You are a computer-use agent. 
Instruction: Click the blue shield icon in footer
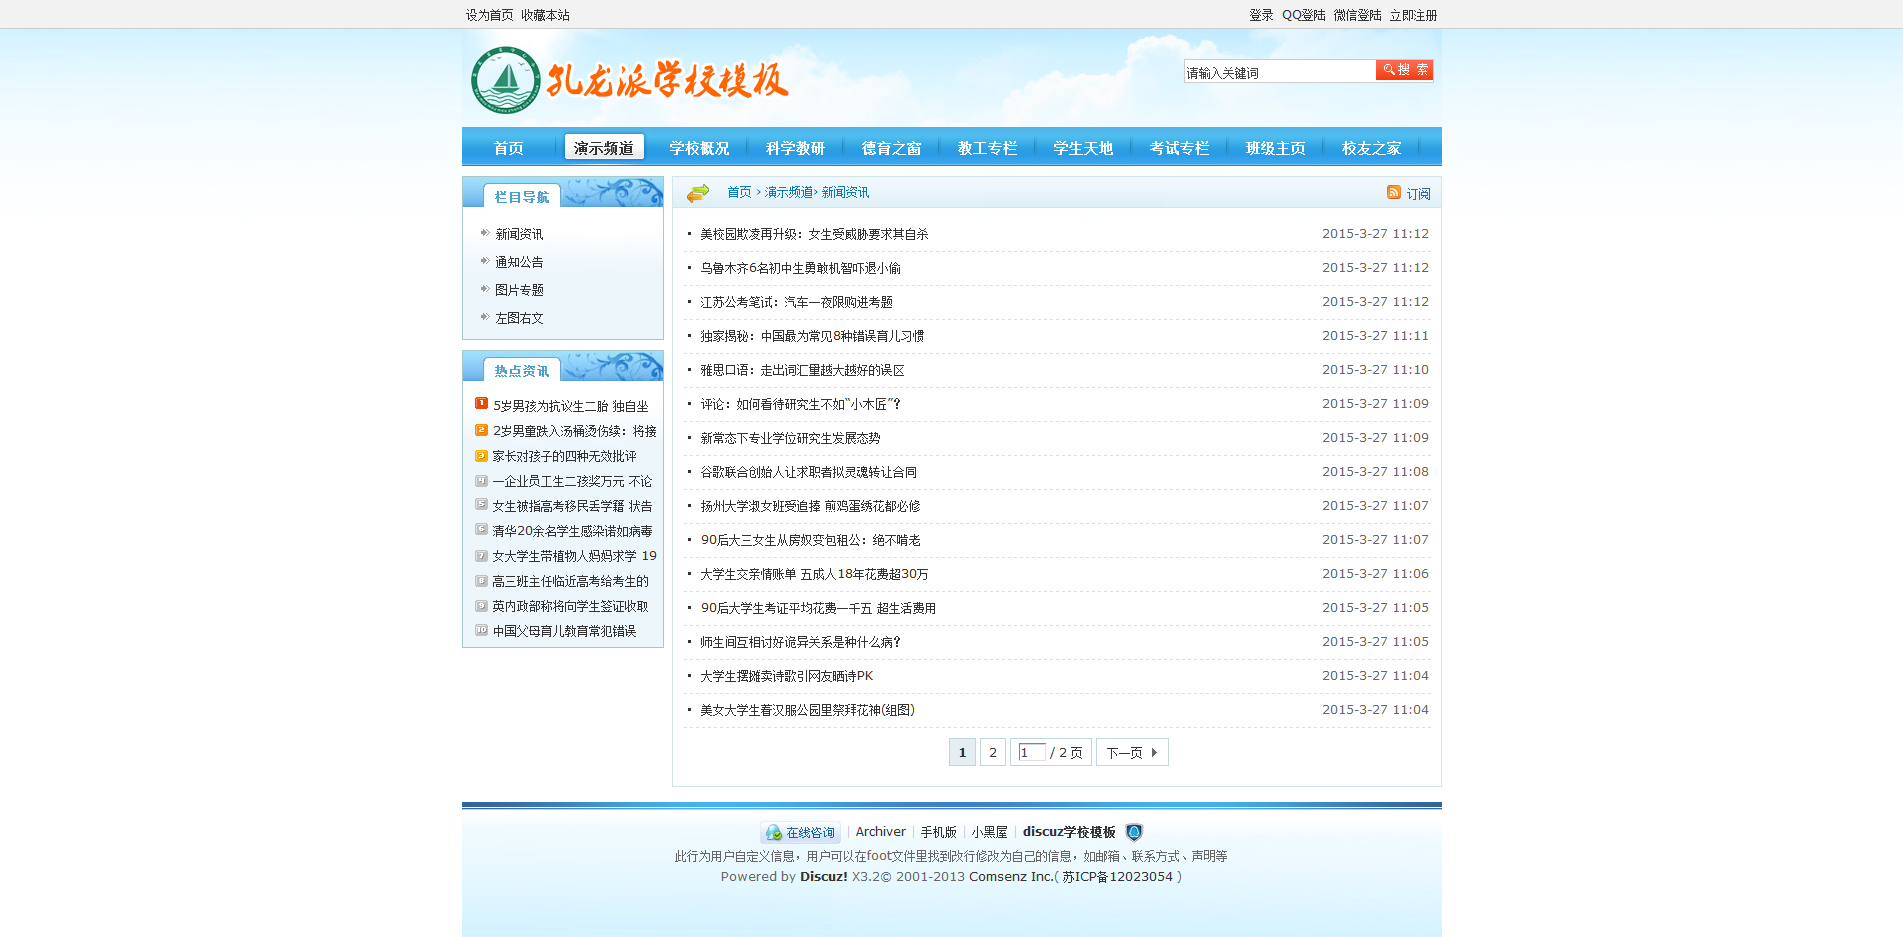point(1133,832)
